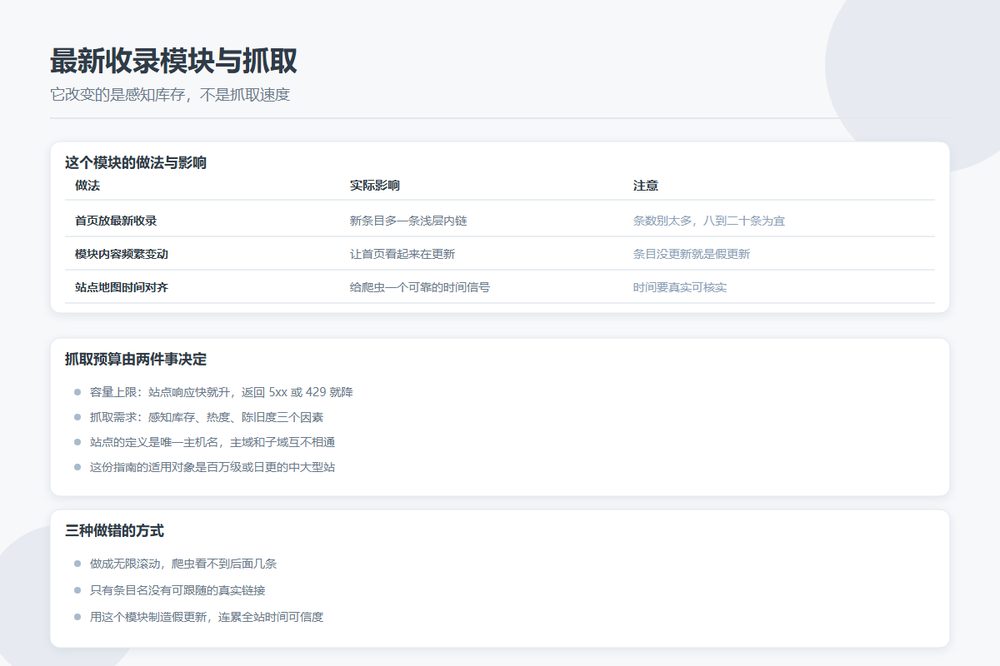Viewport: 1000px width, 666px height.
Task: Select cell 条目没更新就是假更新
Action: [x=691, y=254]
